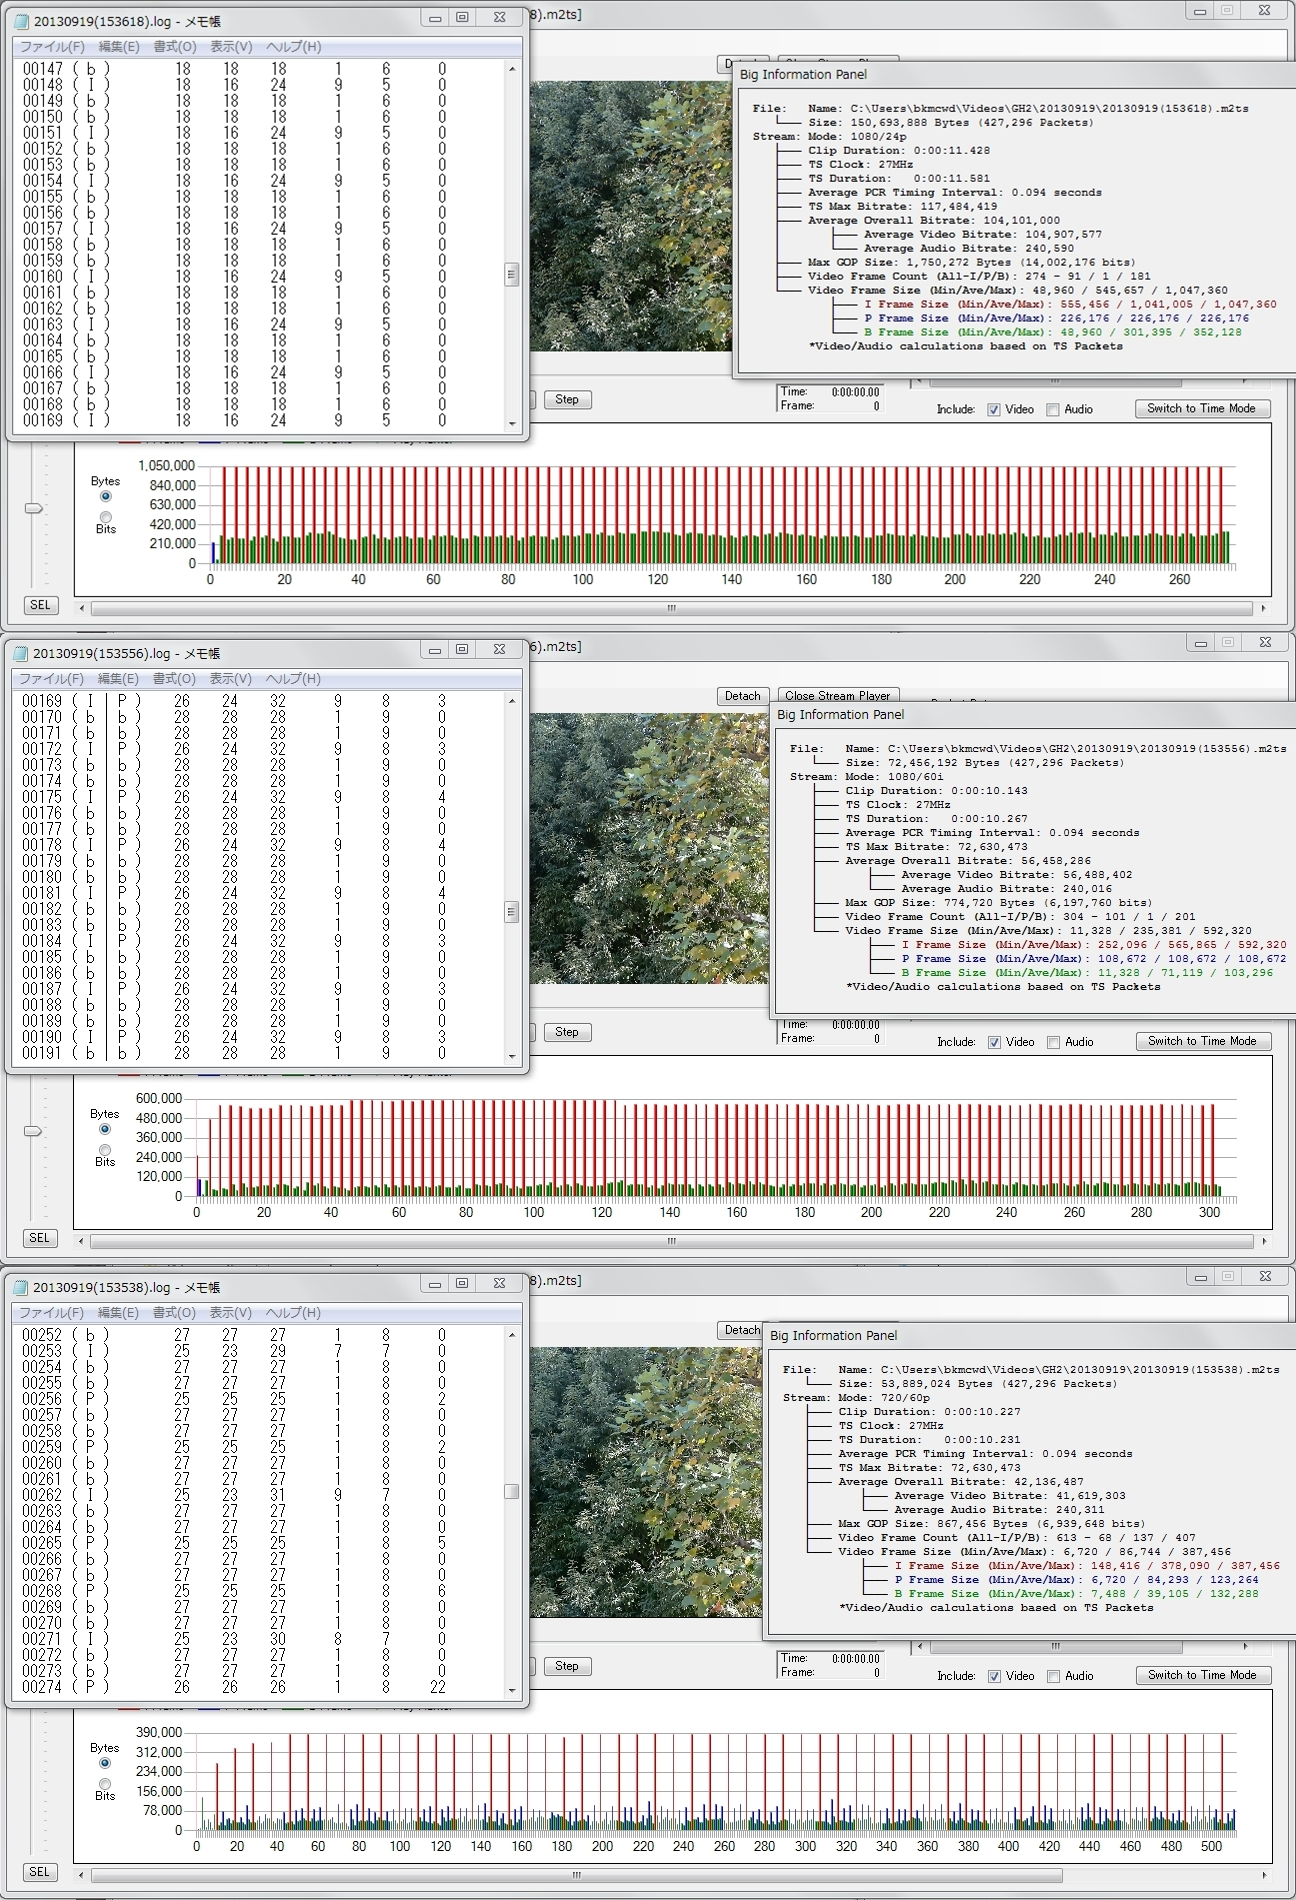Click right scroll arrow below the 1,050,000 chart
This screenshot has width=1296, height=1900.
pyautogui.click(x=1263, y=608)
